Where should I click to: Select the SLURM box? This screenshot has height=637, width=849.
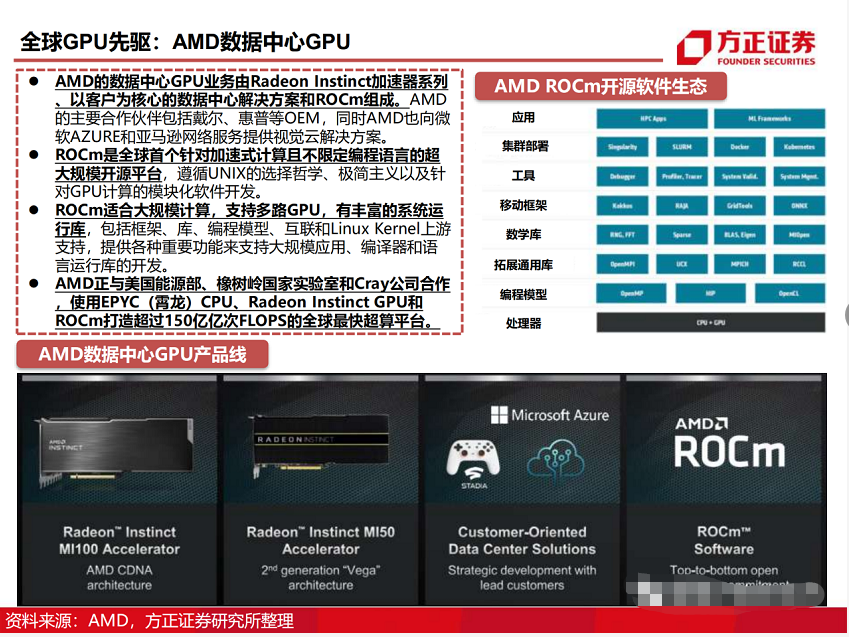(x=682, y=147)
